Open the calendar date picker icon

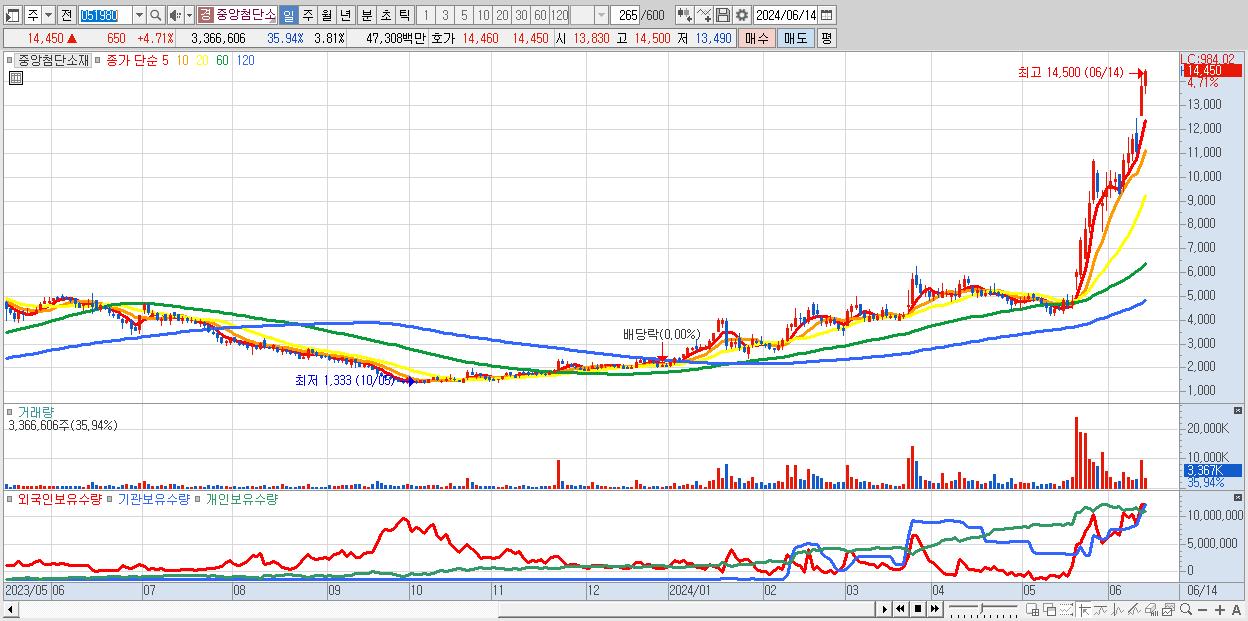coord(826,15)
